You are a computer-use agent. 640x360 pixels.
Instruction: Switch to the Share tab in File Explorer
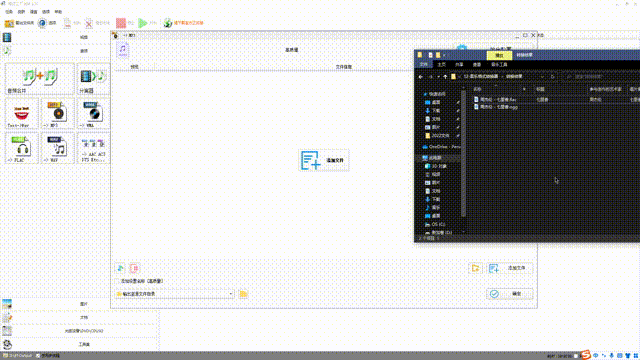459,64
